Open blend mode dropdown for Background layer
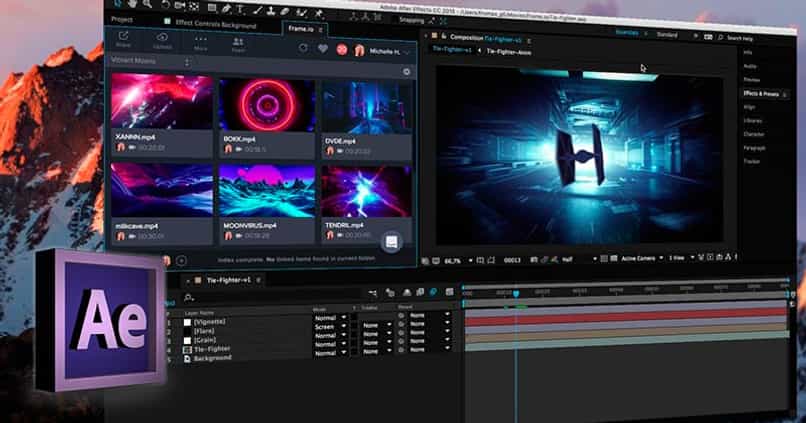806x423 pixels. click(x=330, y=353)
